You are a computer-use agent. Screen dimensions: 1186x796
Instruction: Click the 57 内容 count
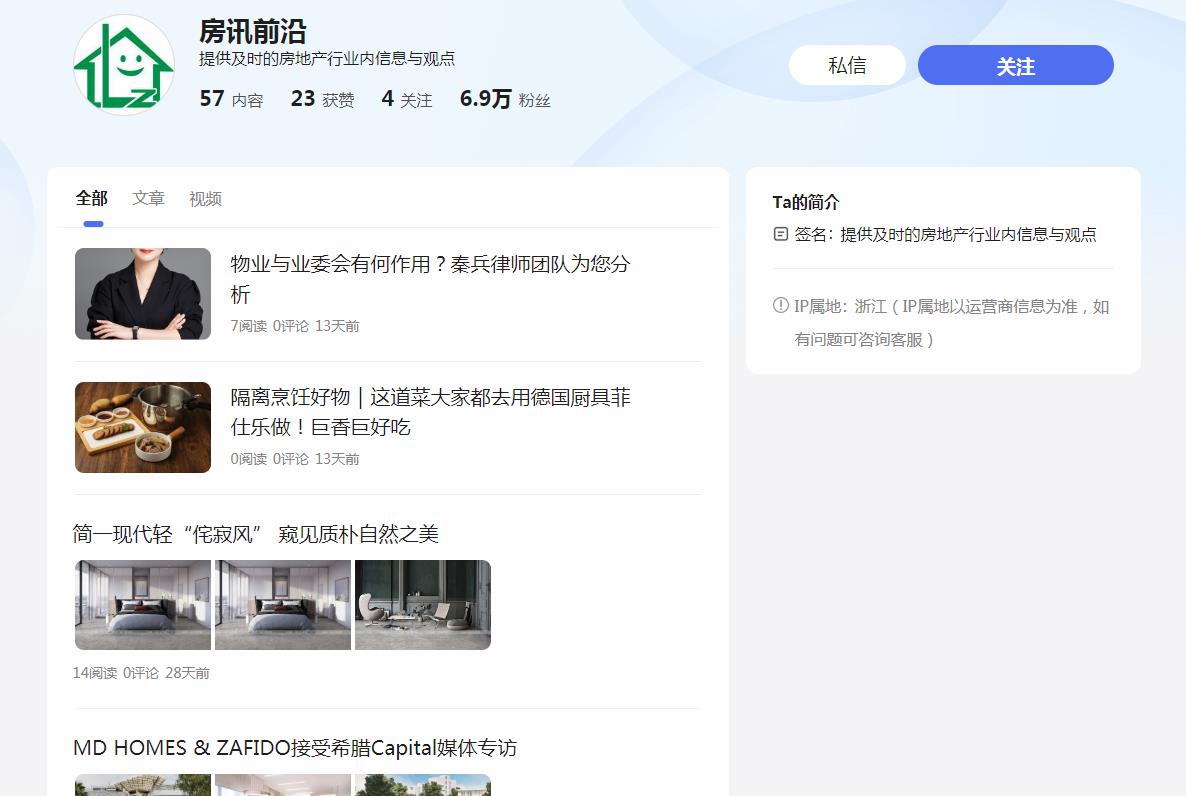coord(231,99)
